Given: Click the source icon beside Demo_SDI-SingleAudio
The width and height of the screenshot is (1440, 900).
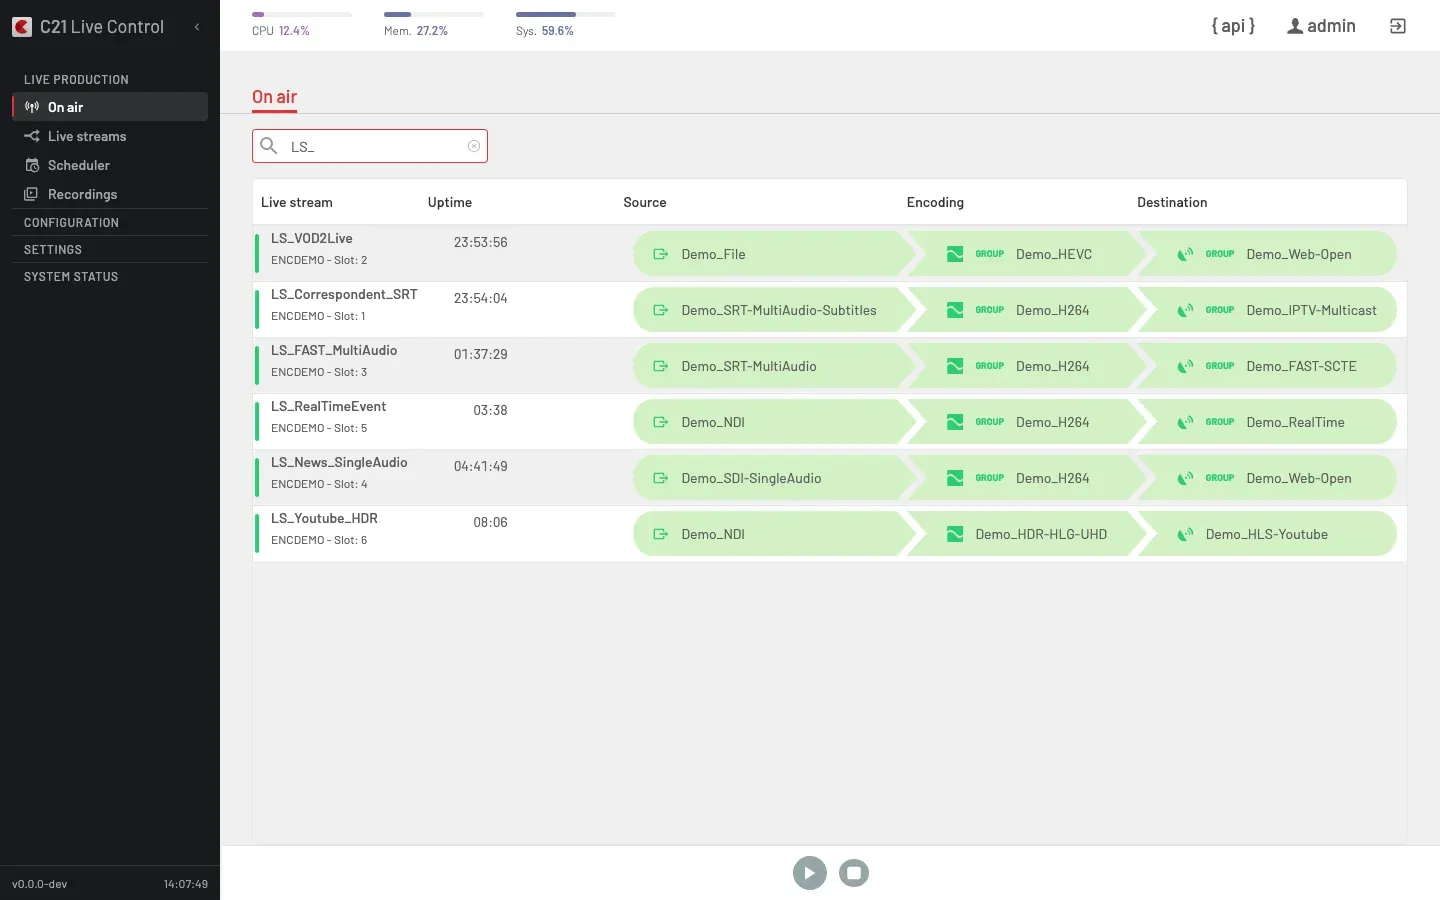Looking at the screenshot, I should click(x=661, y=478).
